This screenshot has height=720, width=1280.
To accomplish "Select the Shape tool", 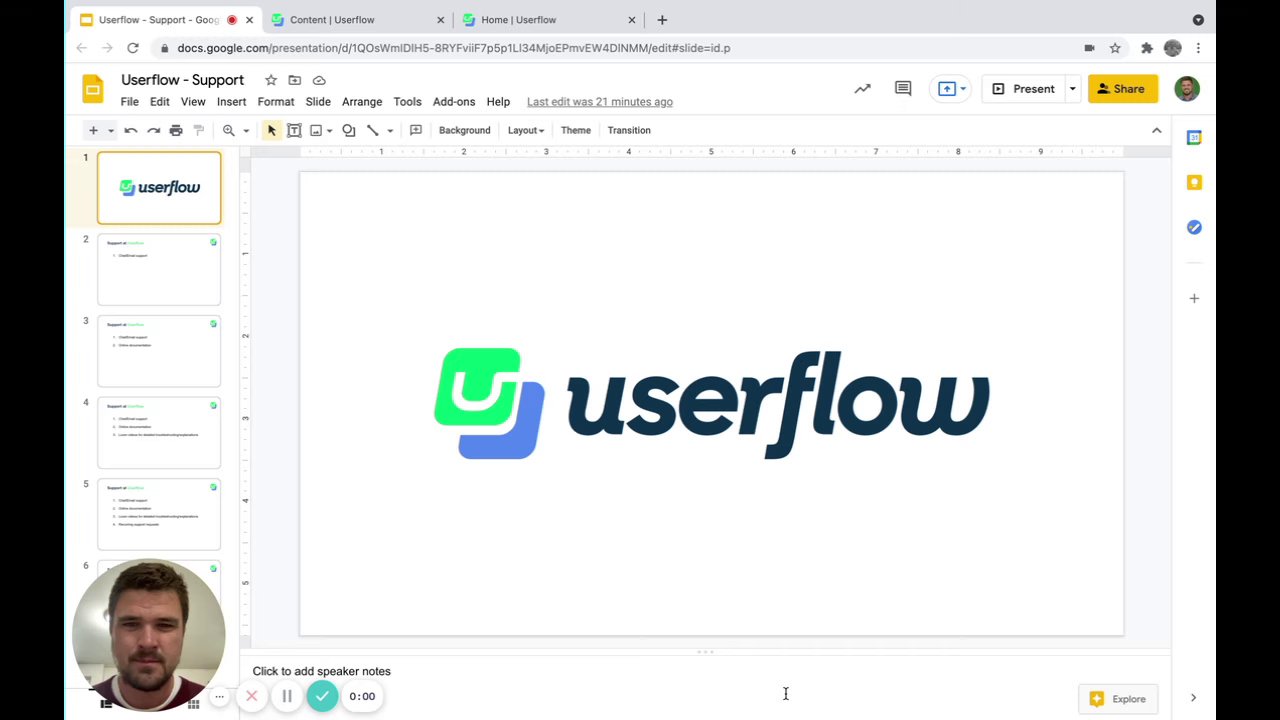I will [349, 130].
